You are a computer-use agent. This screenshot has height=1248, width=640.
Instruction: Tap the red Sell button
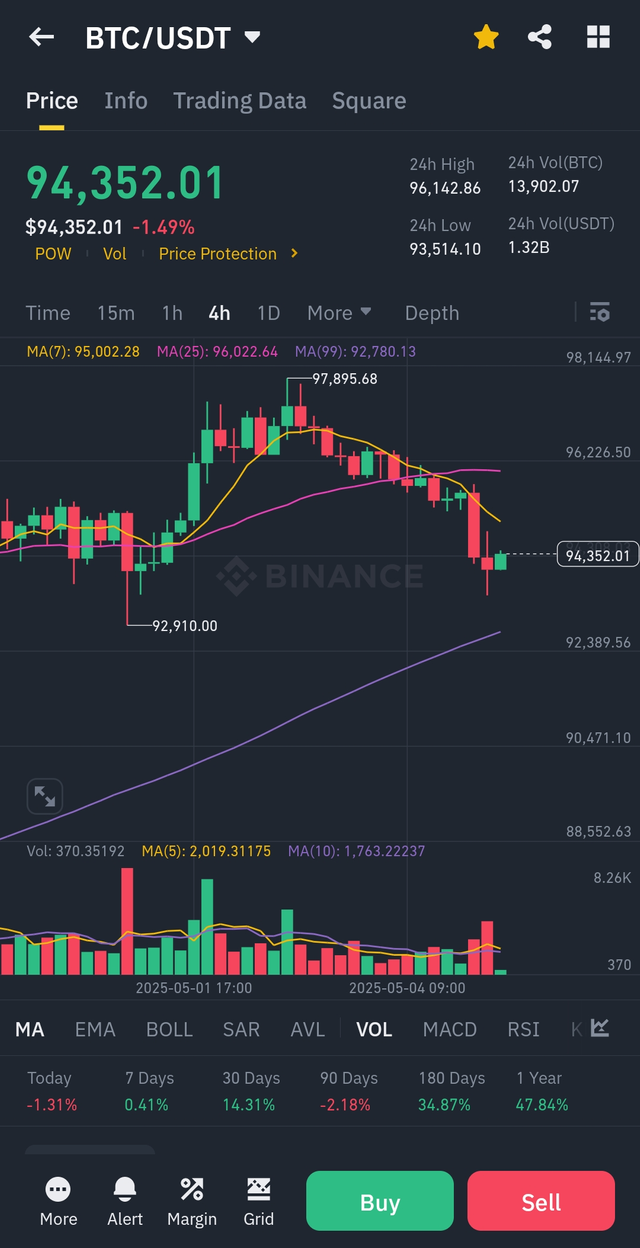(x=541, y=1202)
